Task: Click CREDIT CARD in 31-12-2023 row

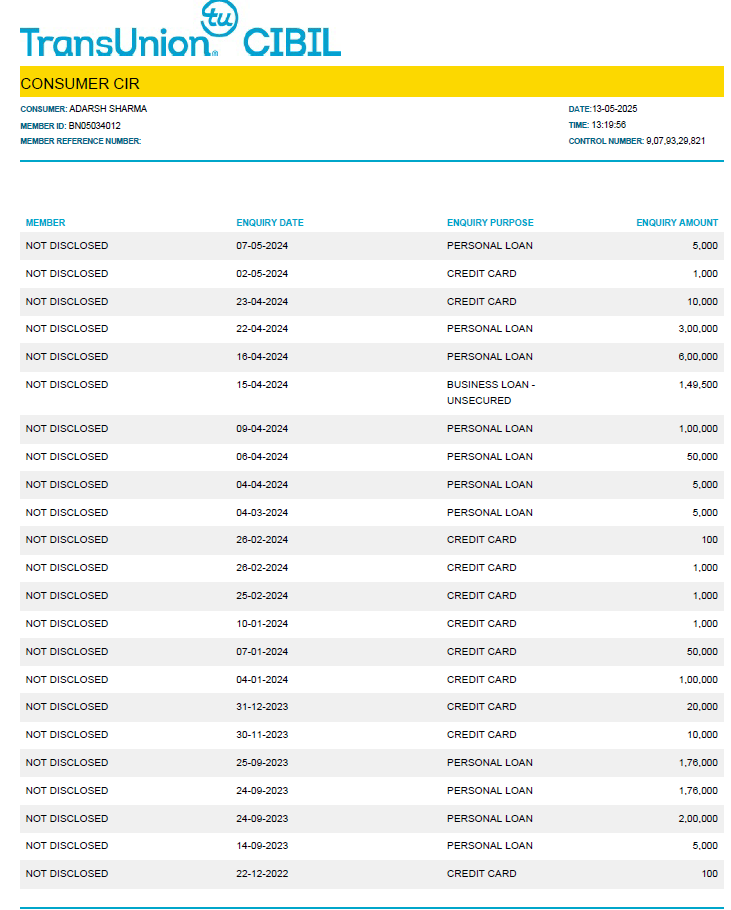Action: pos(482,706)
